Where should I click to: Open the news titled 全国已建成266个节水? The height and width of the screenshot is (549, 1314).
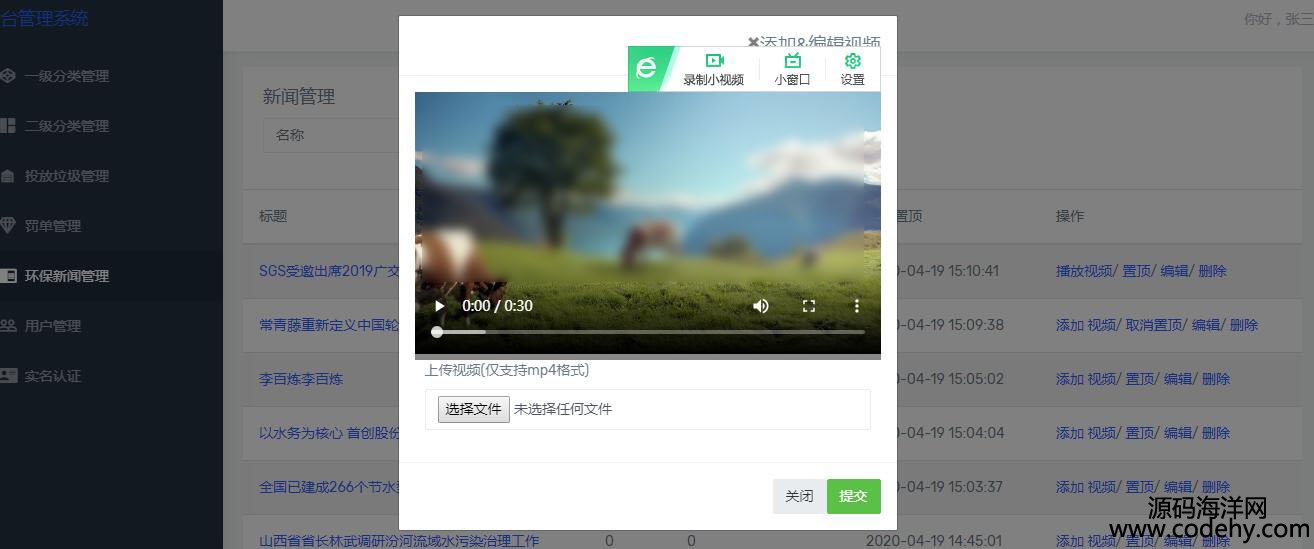coord(329,487)
